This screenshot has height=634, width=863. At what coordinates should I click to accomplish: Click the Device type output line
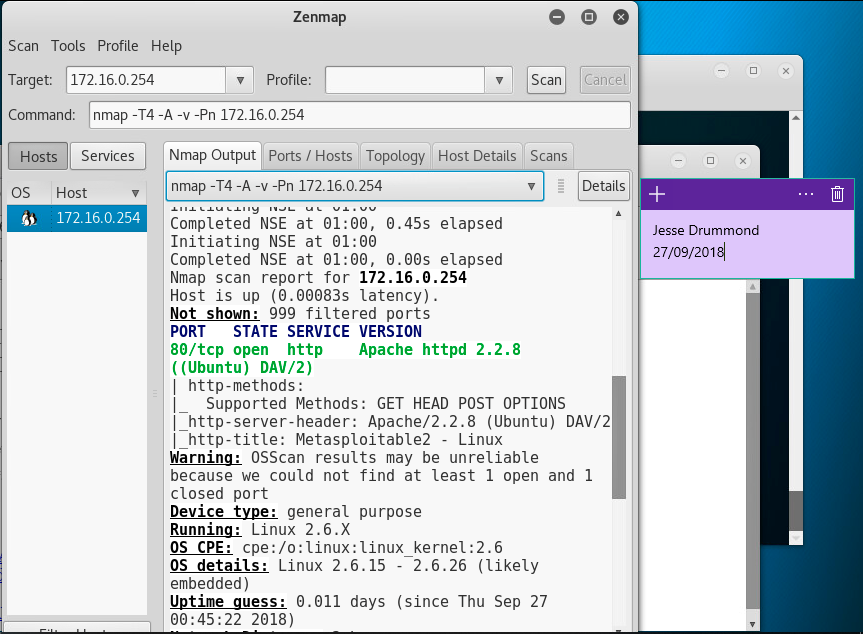296,511
